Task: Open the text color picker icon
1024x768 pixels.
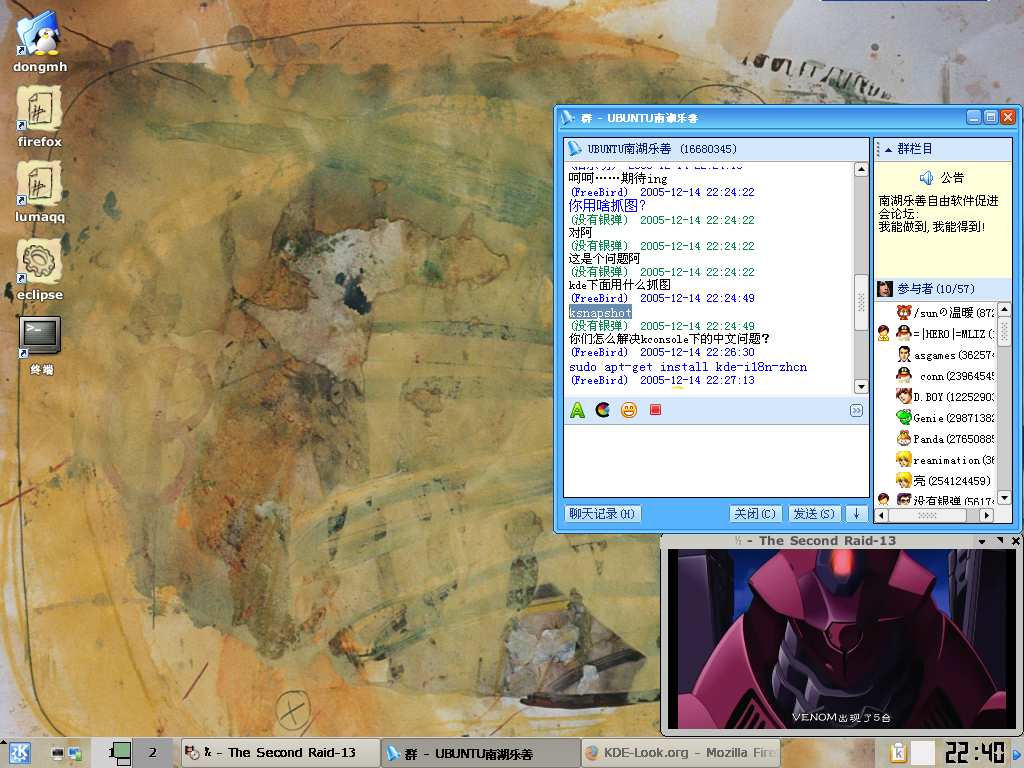Action: [603, 410]
